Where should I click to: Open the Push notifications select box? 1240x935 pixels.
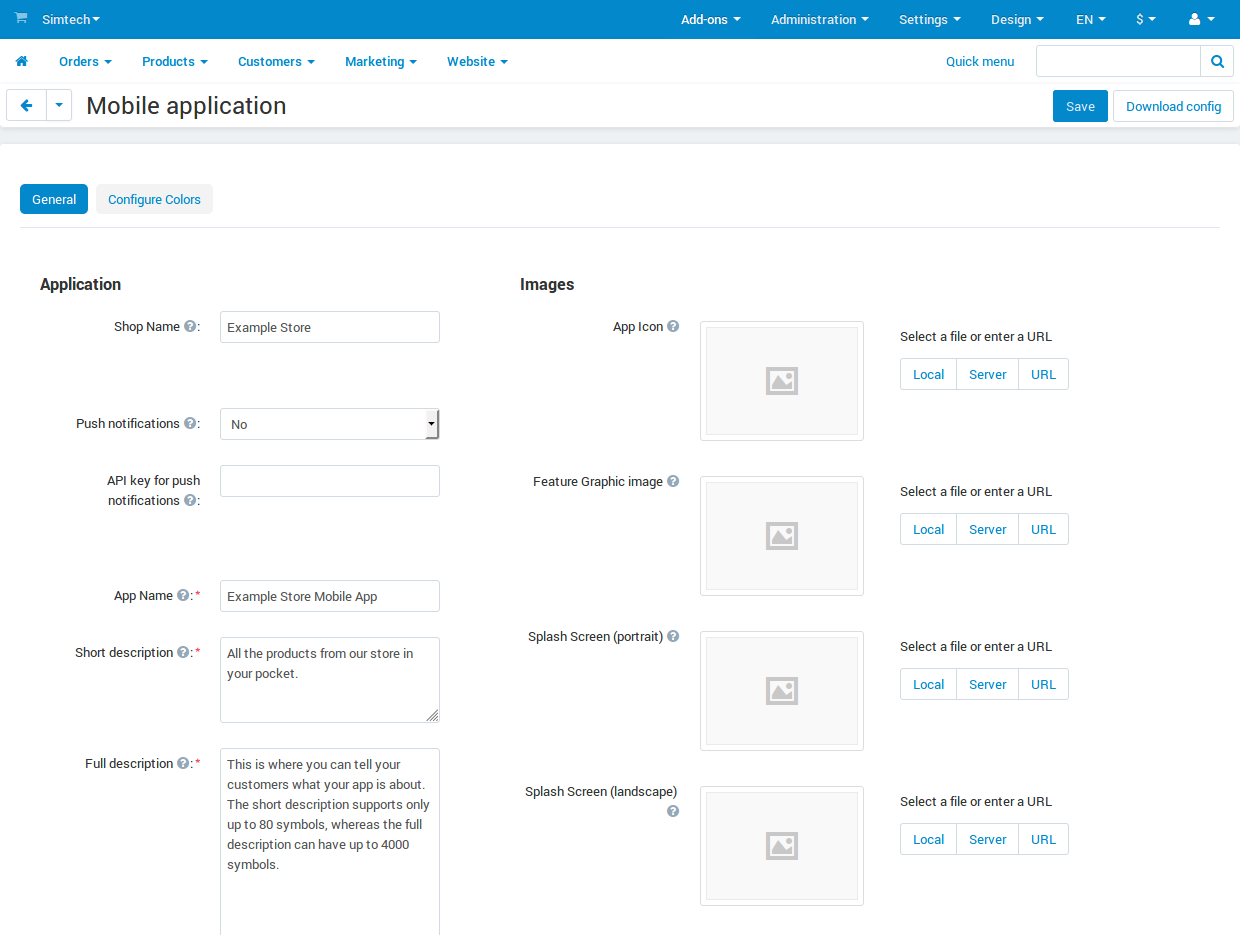[329, 424]
